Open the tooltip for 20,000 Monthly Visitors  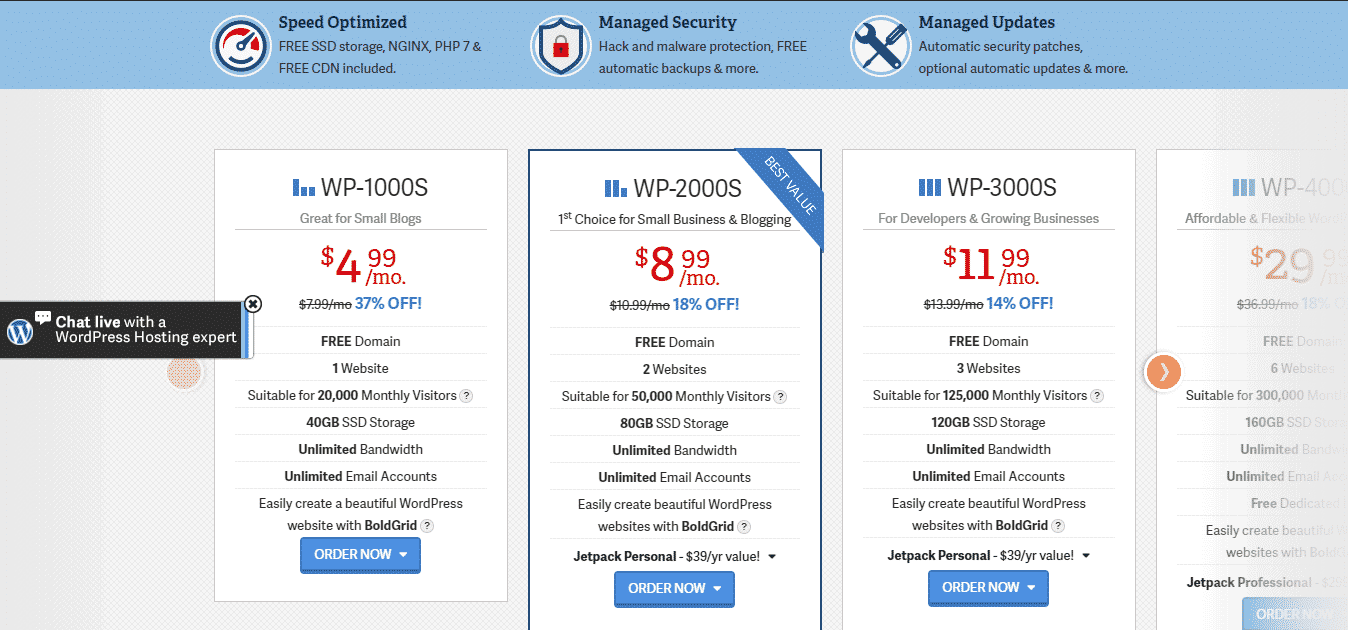[x=466, y=395]
